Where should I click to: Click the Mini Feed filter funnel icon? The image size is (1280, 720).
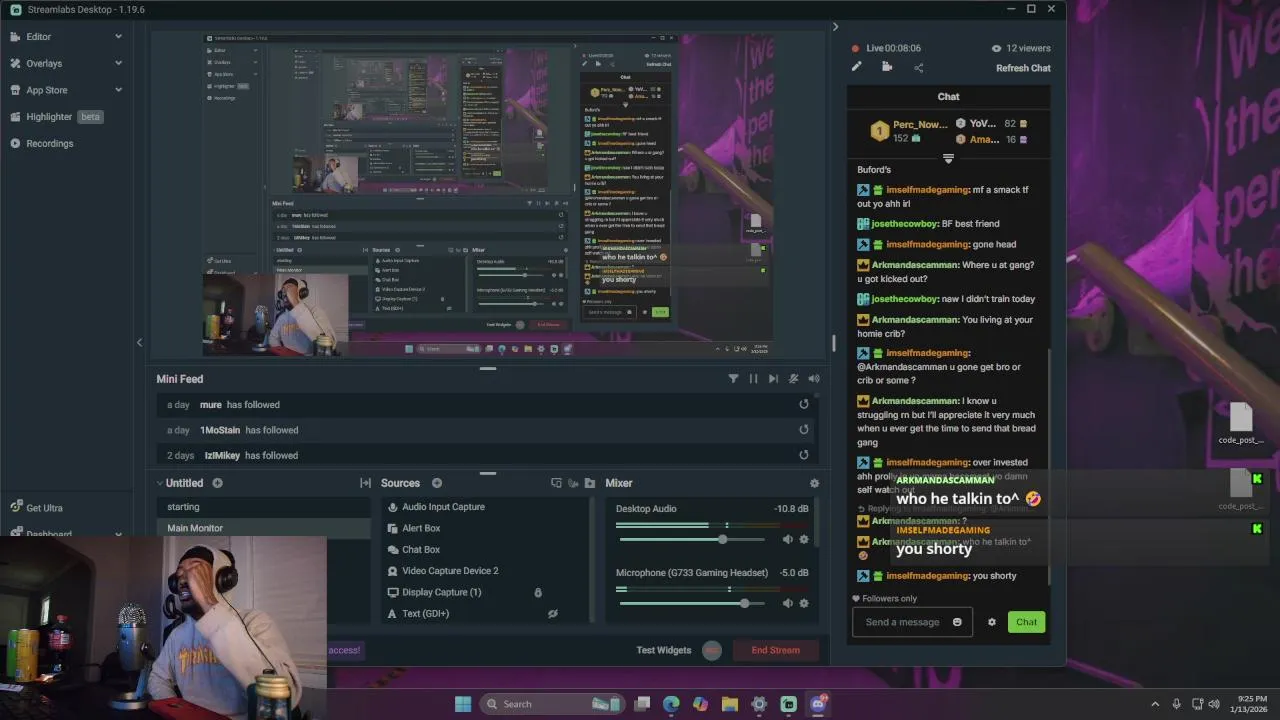733,379
